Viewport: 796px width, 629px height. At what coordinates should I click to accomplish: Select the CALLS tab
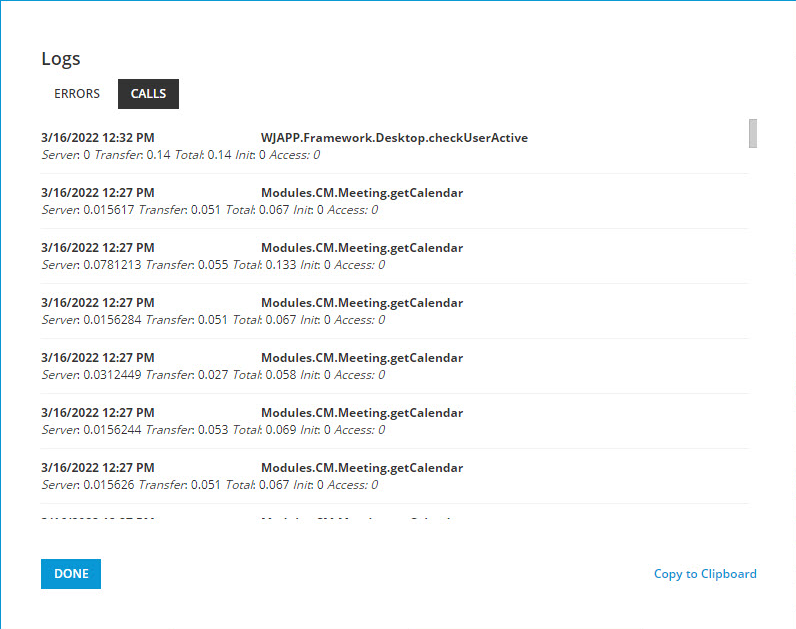[148, 94]
